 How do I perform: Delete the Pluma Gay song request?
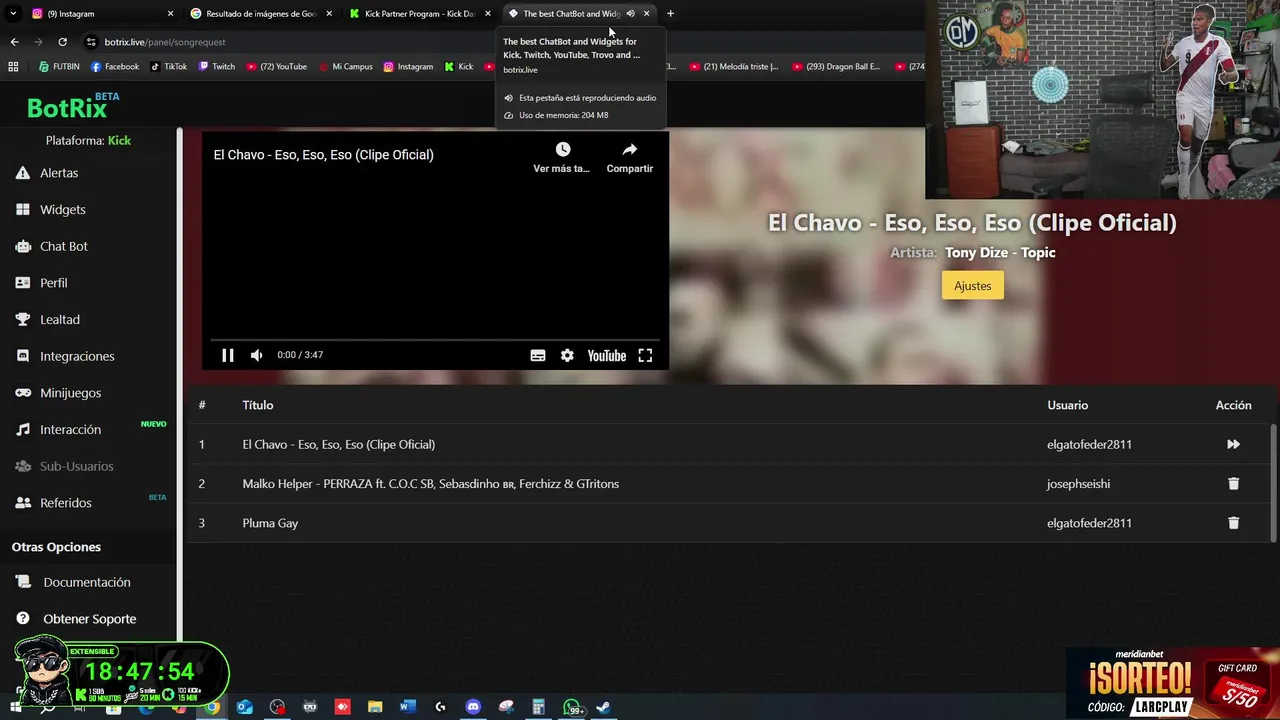coord(1233,523)
